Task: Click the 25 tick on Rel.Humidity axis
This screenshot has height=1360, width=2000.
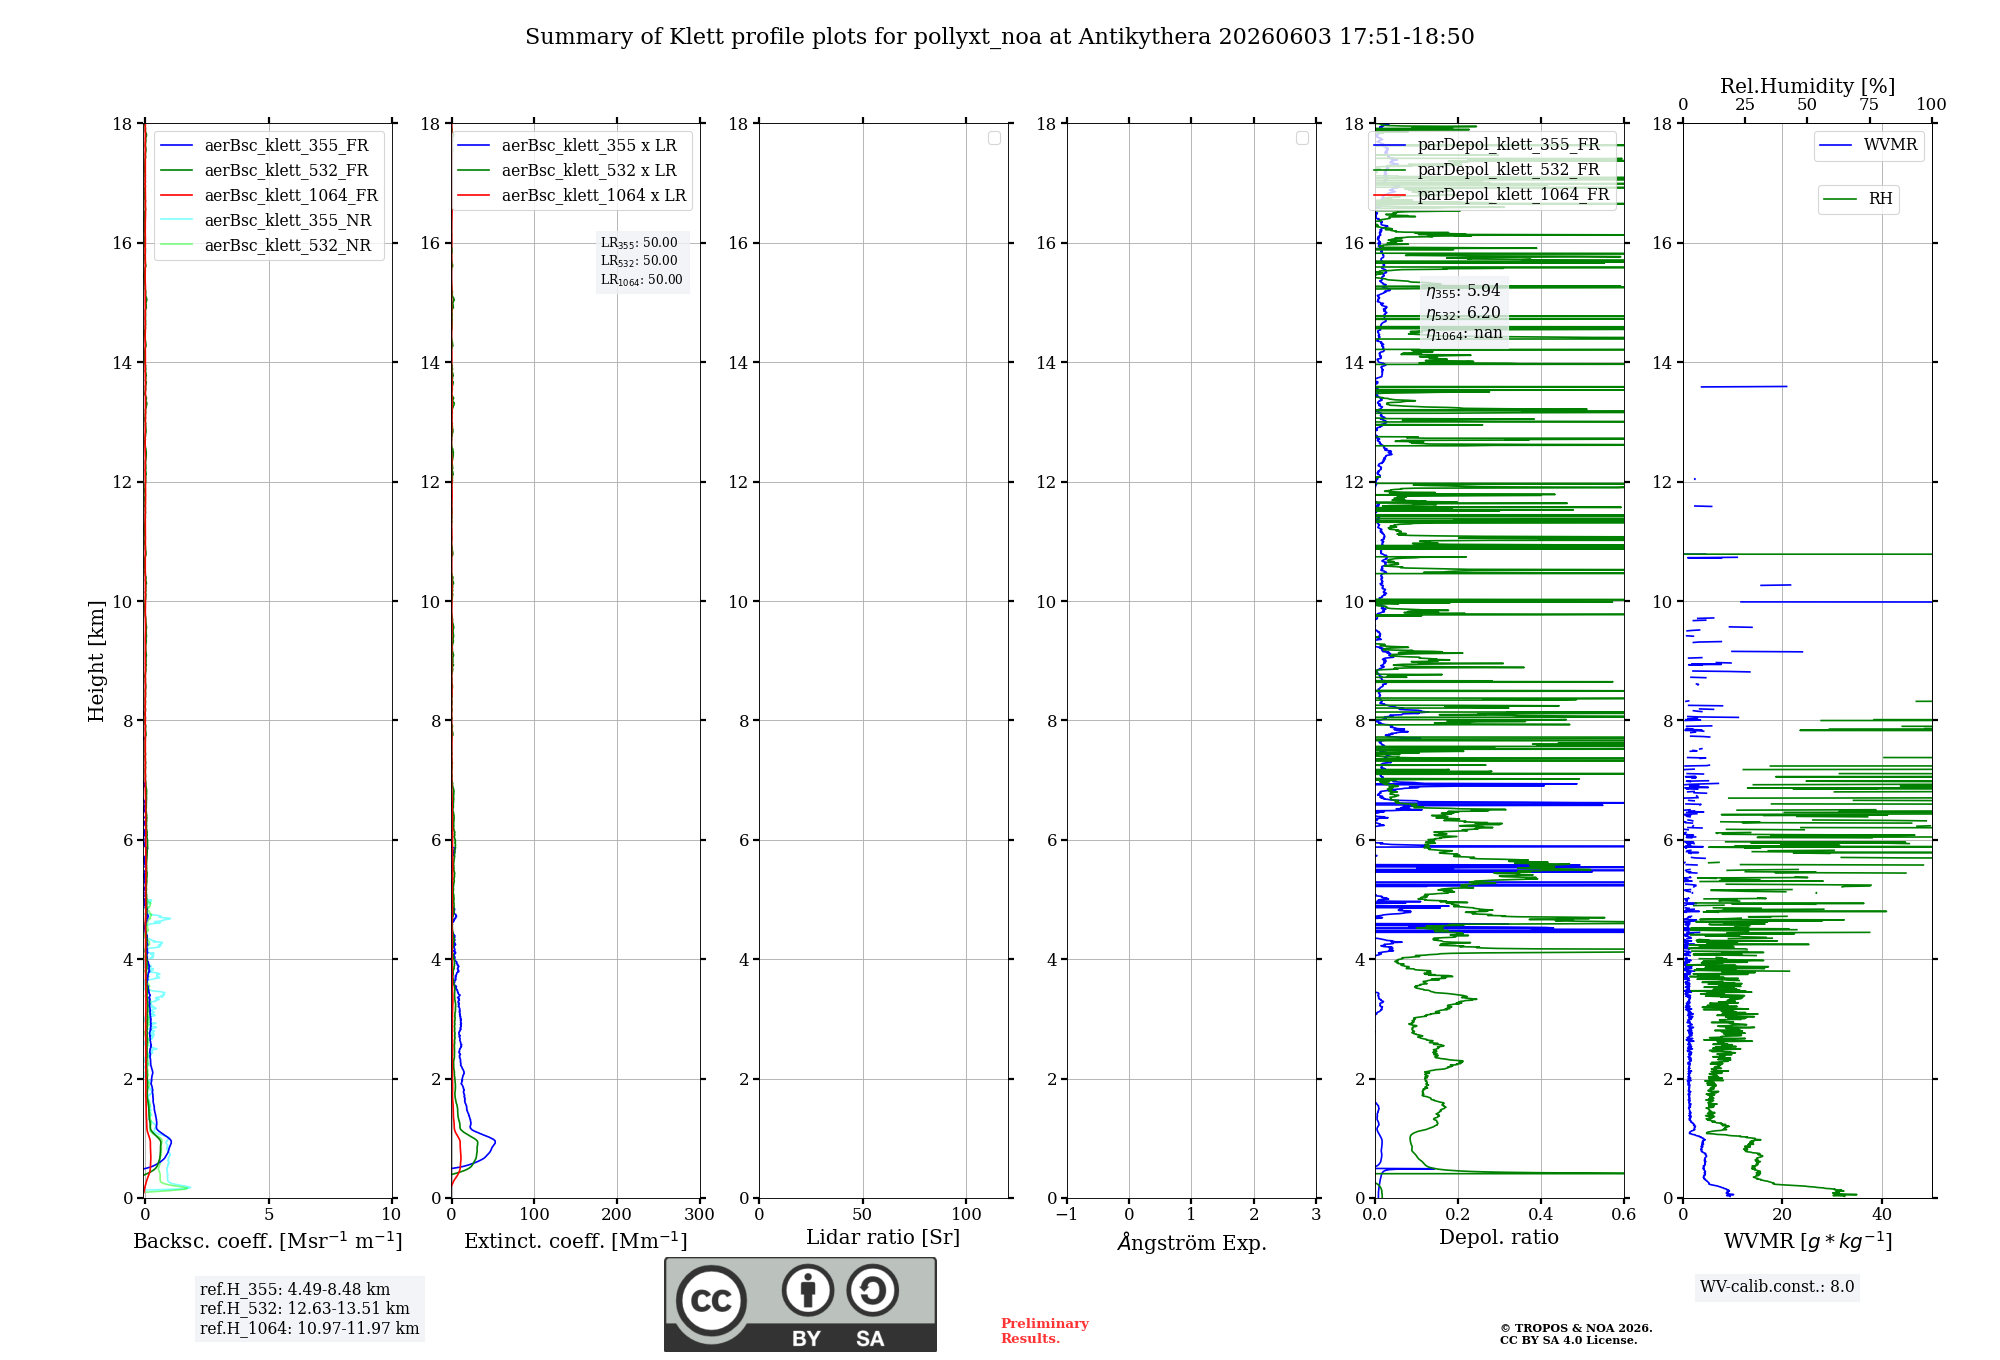Action: 1745,105
